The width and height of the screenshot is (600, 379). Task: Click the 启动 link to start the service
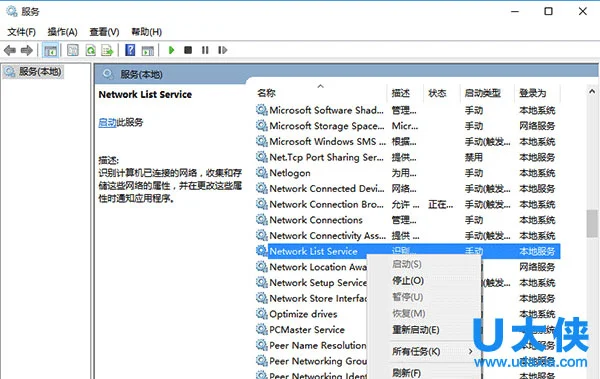pos(107,123)
